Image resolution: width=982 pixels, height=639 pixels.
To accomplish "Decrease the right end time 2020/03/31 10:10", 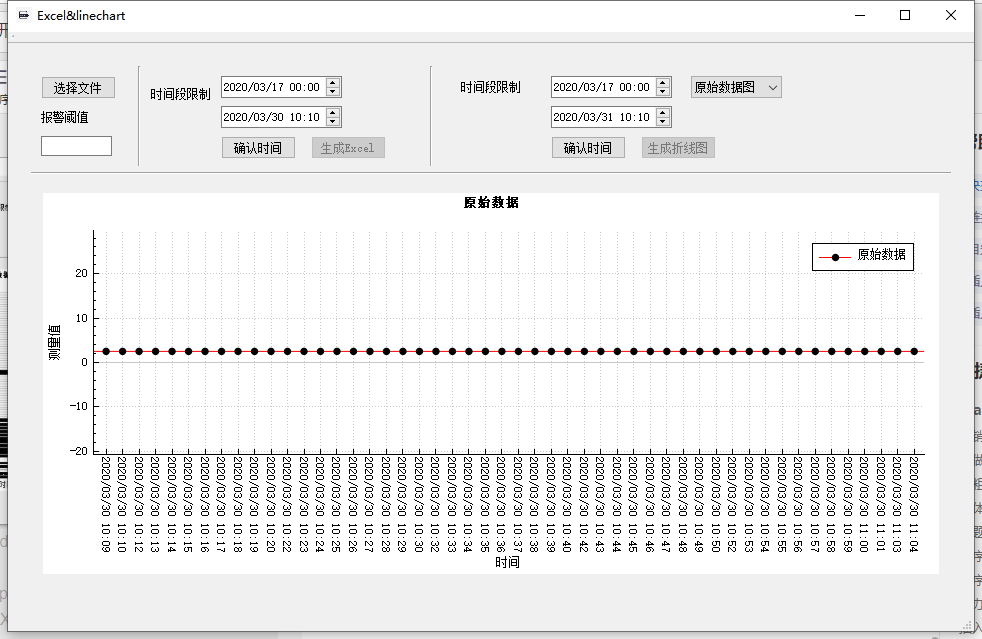I will [x=663, y=122].
